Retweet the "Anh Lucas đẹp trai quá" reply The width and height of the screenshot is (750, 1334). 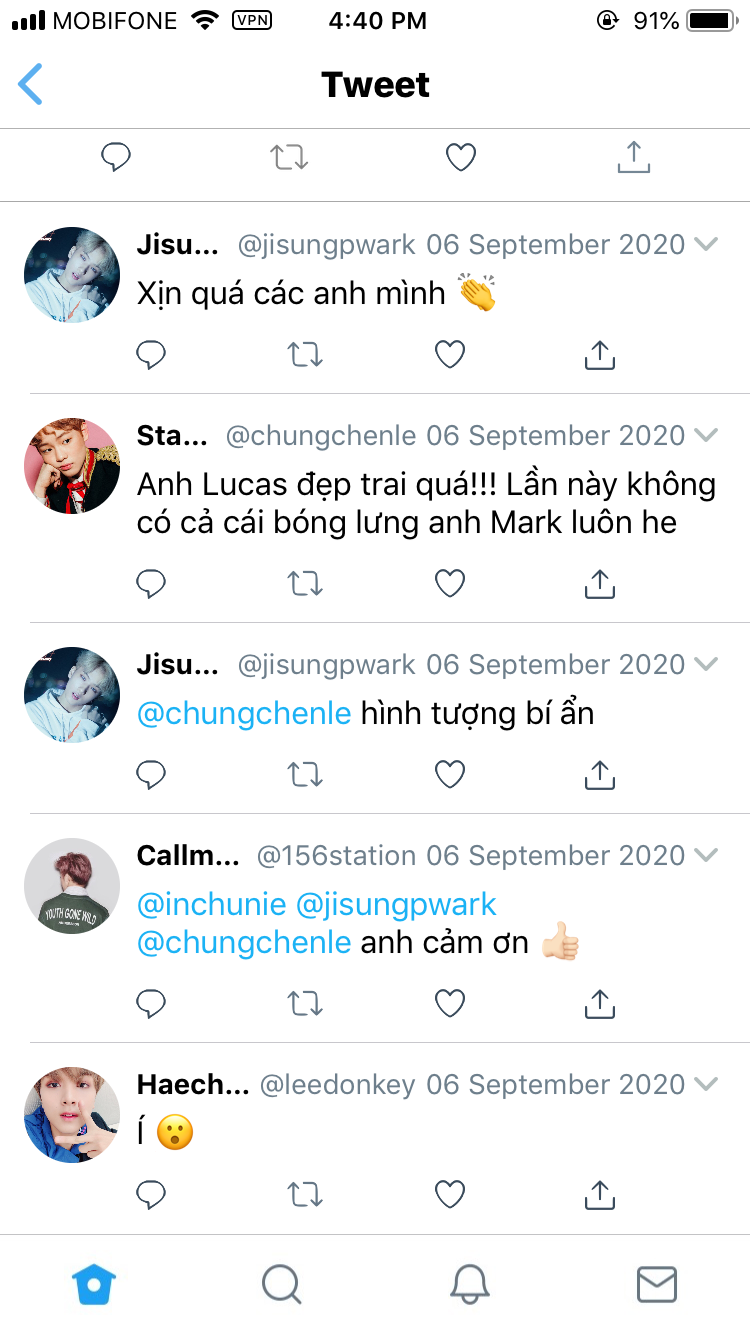[x=305, y=583]
